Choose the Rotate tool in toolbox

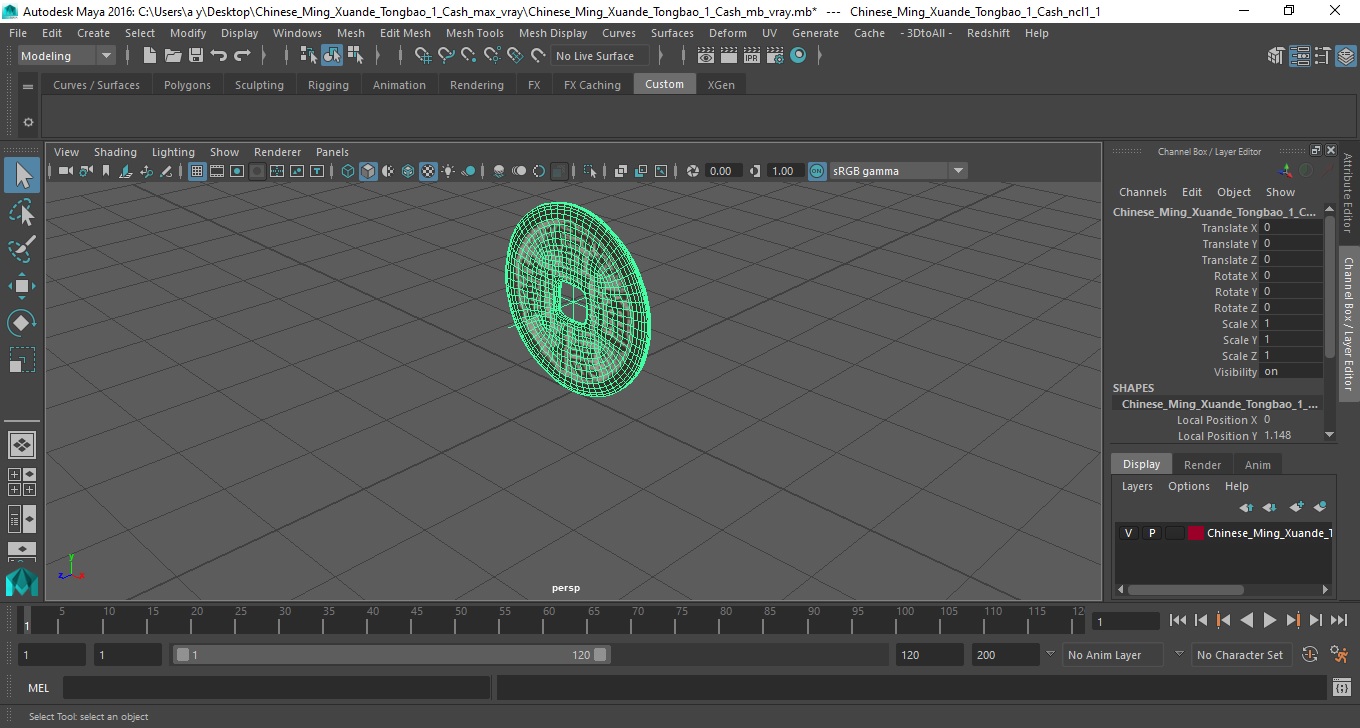pos(22,323)
